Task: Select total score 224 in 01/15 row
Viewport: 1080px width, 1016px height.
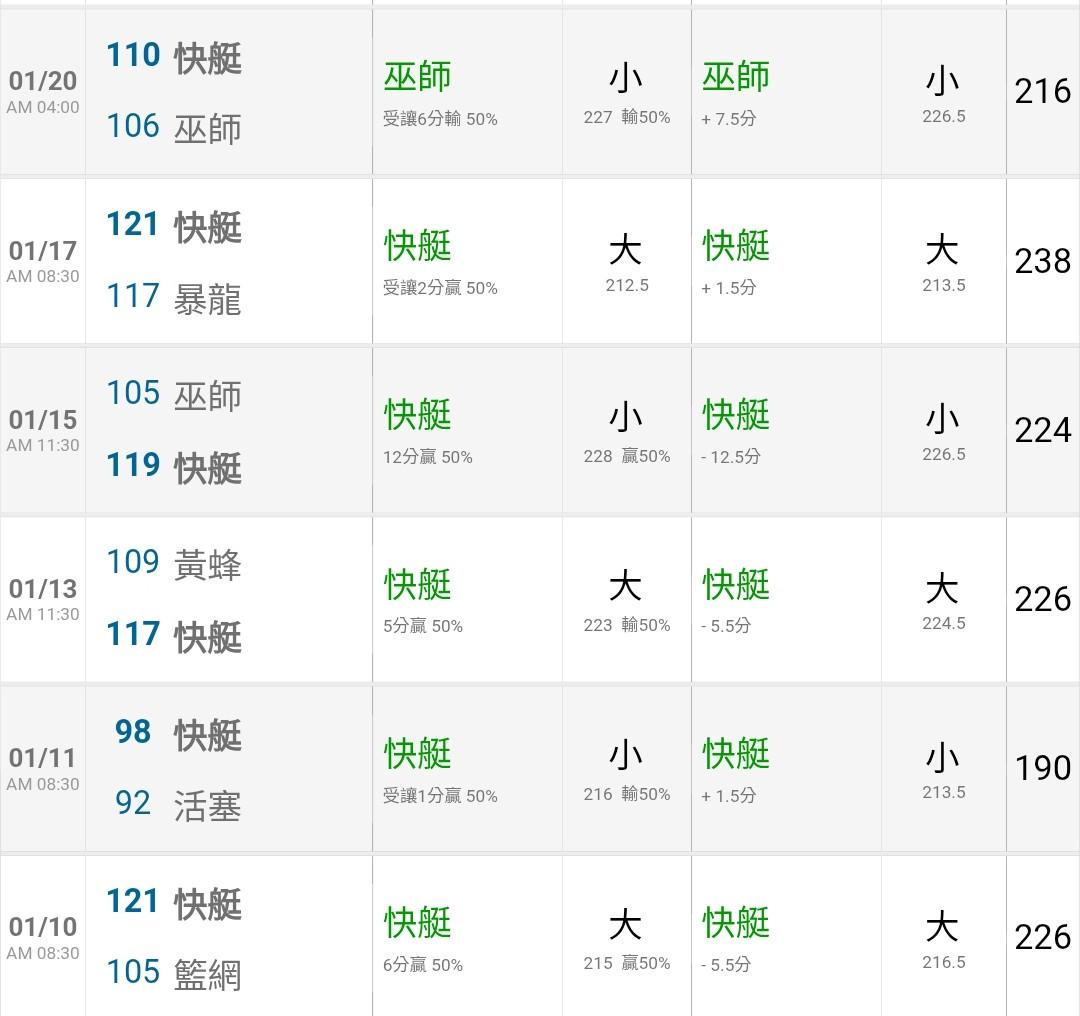Action: click(x=1042, y=430)
